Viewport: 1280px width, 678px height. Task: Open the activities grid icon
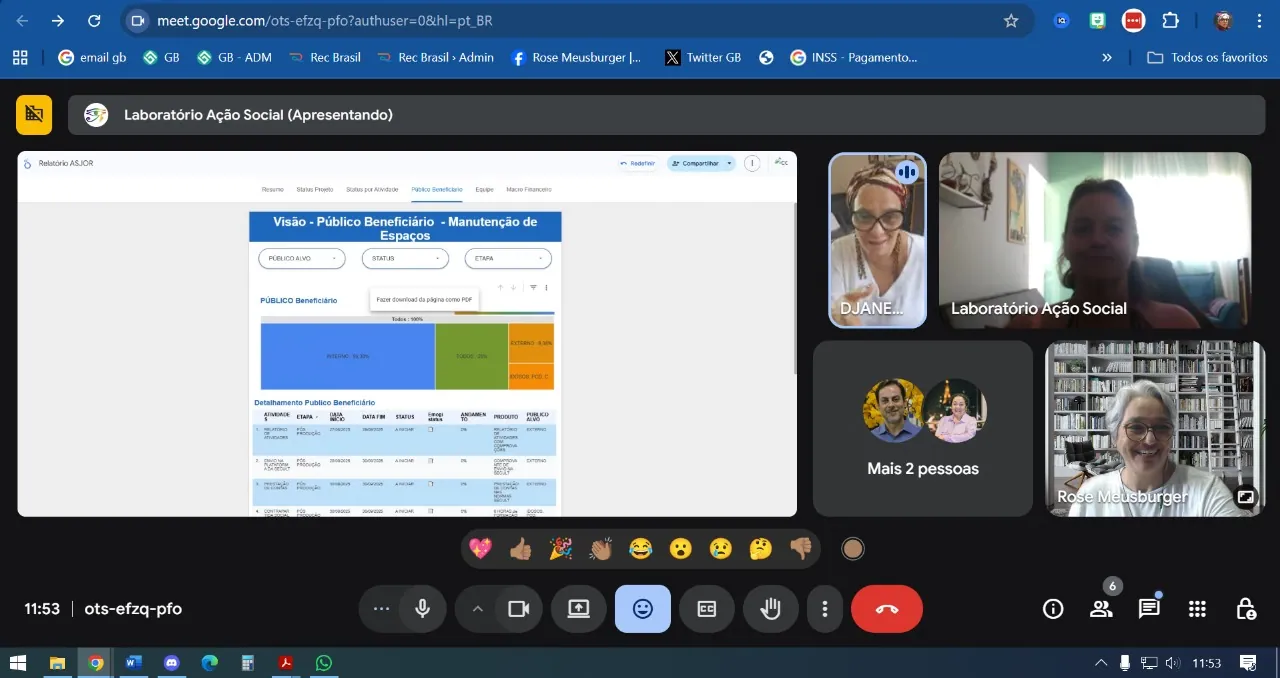coord(1197,609)
